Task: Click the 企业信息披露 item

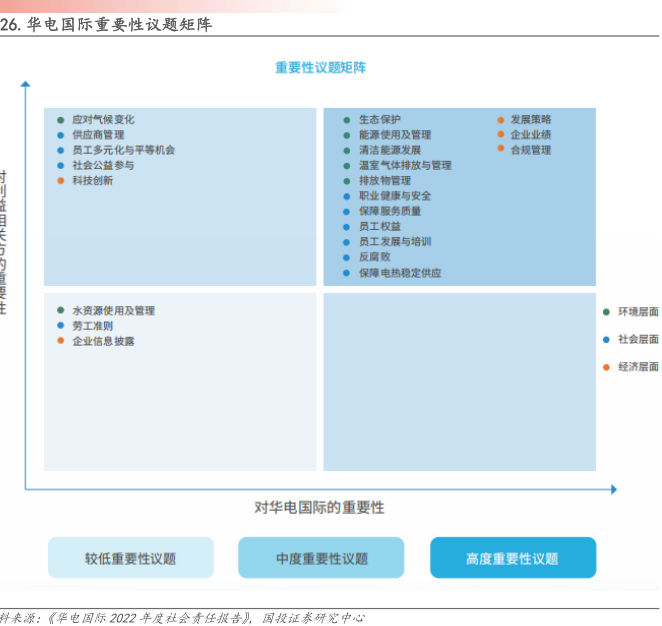Action: point(103,341)
